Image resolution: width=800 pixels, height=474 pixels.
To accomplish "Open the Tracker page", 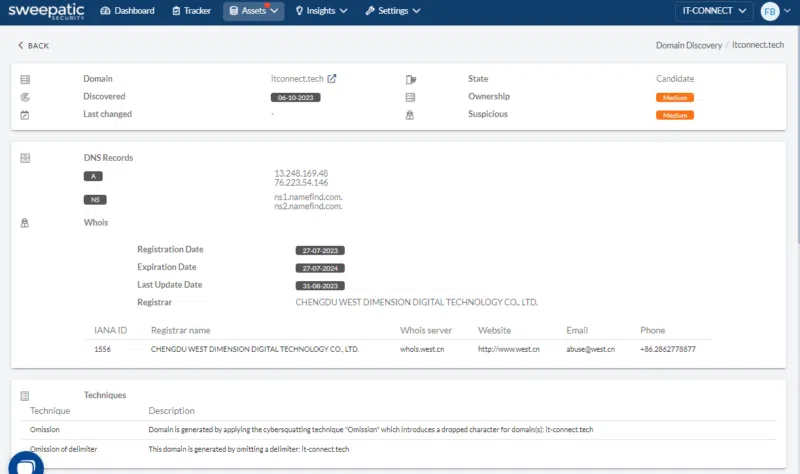I will pyautogui.click(x=192, y=11).
